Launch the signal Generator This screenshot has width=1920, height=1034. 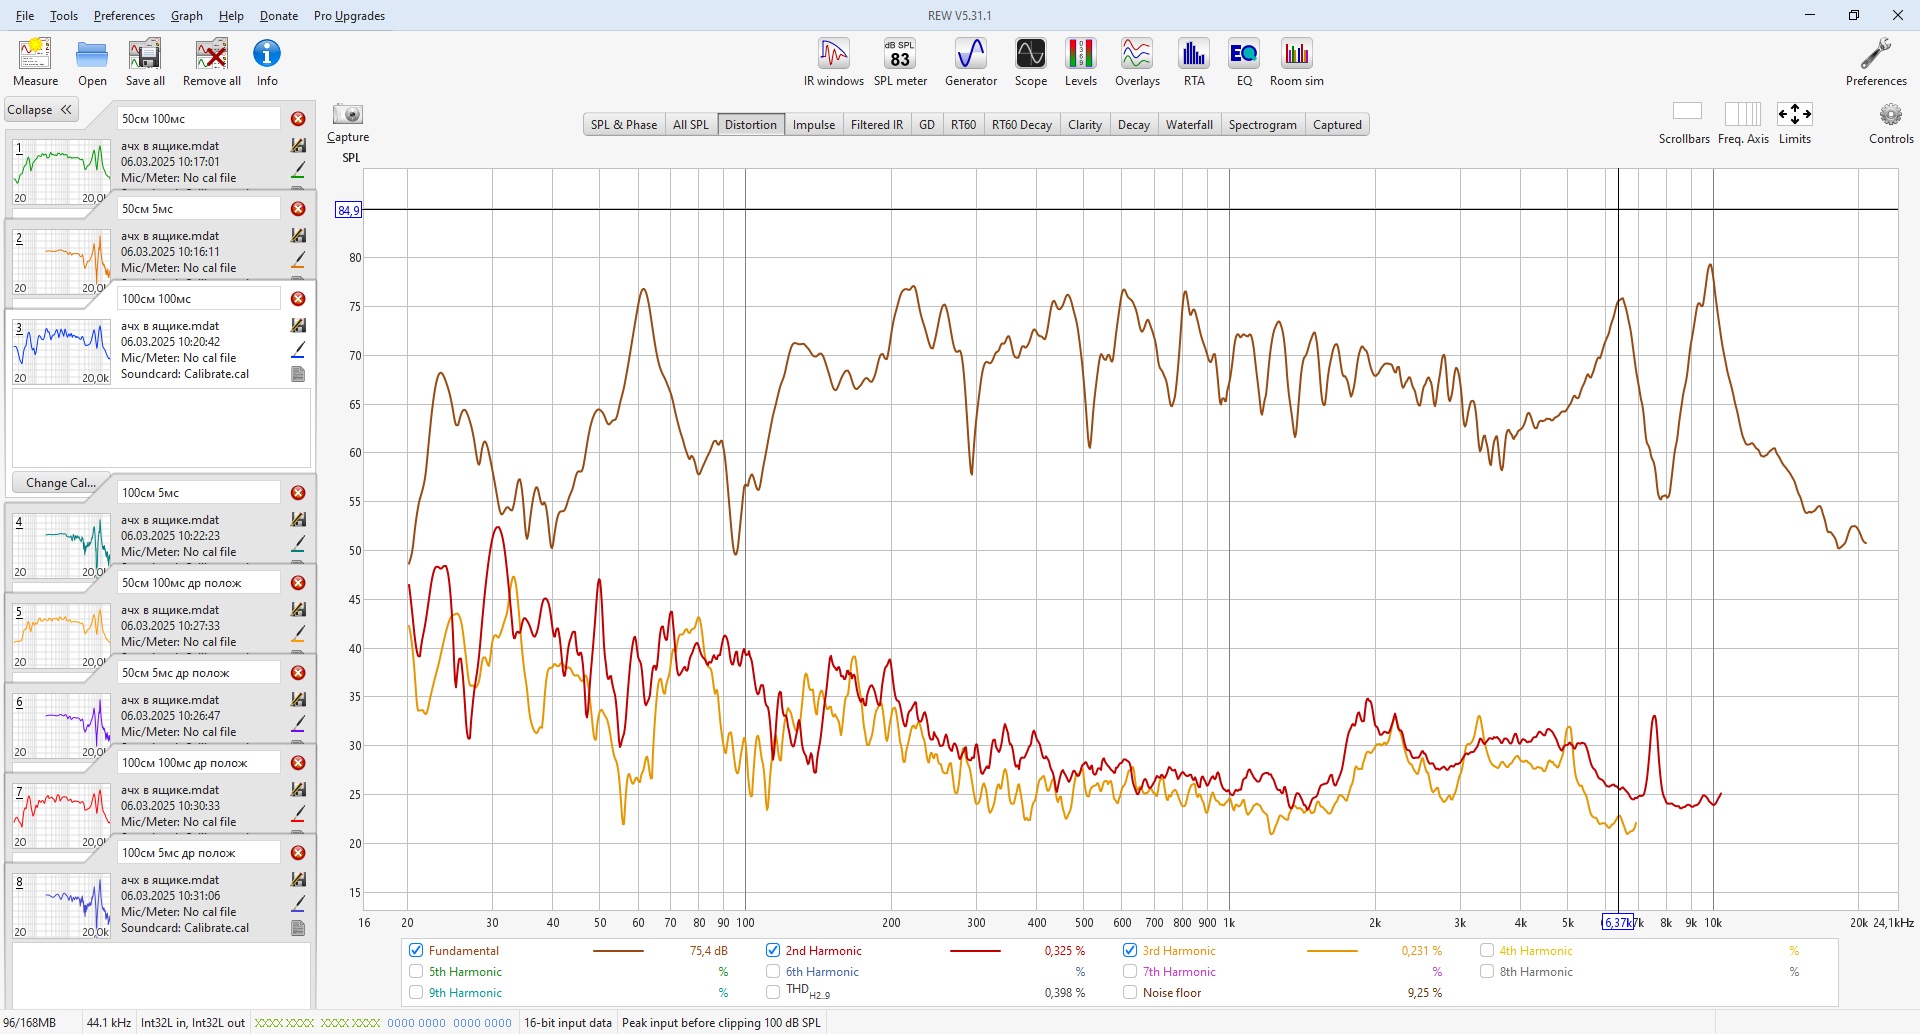point(971,62)
